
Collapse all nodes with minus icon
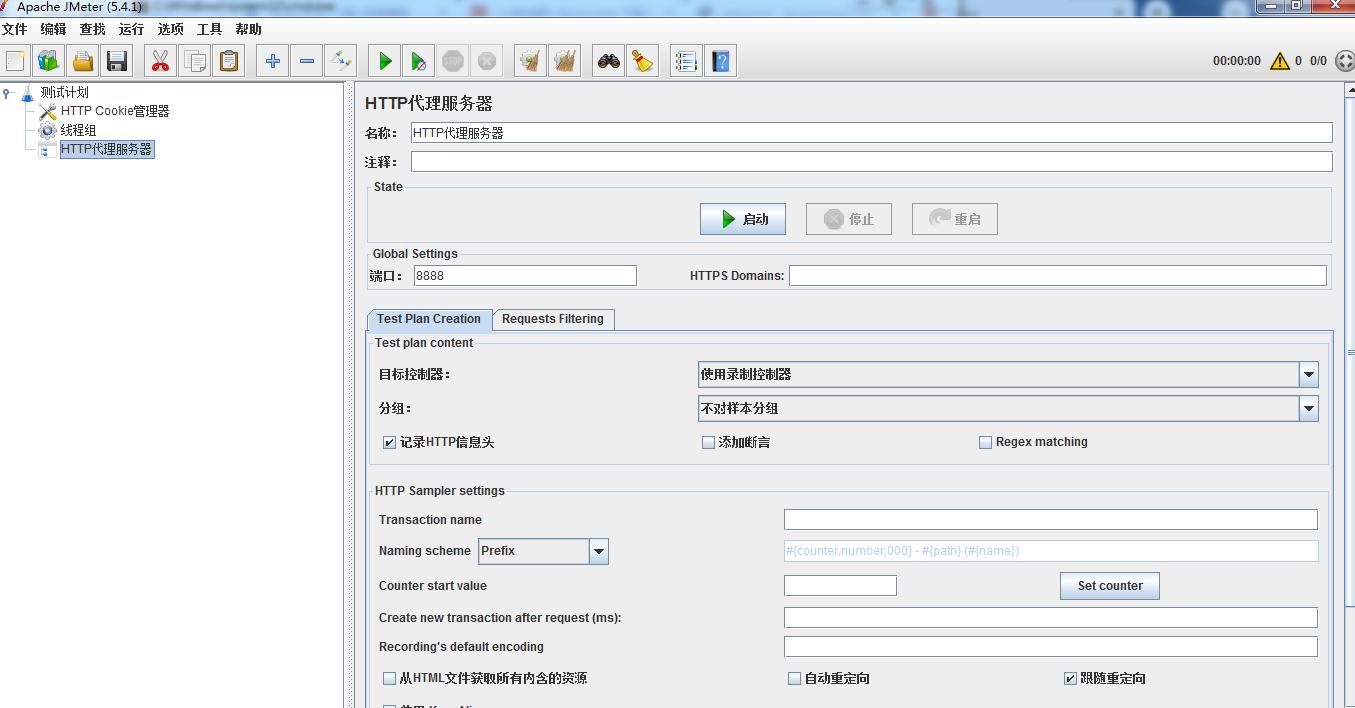[307, 61]
